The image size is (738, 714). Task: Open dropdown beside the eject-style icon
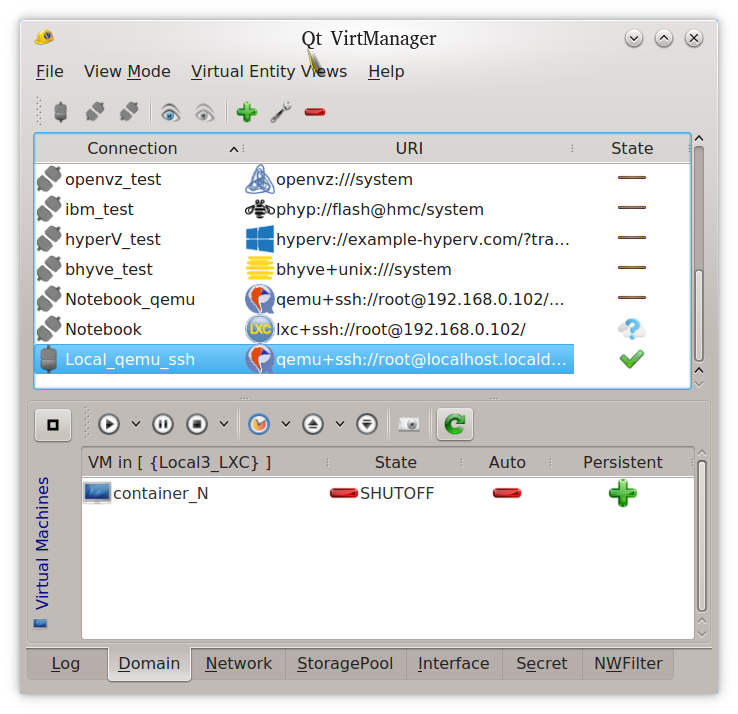tap(340, 424)
